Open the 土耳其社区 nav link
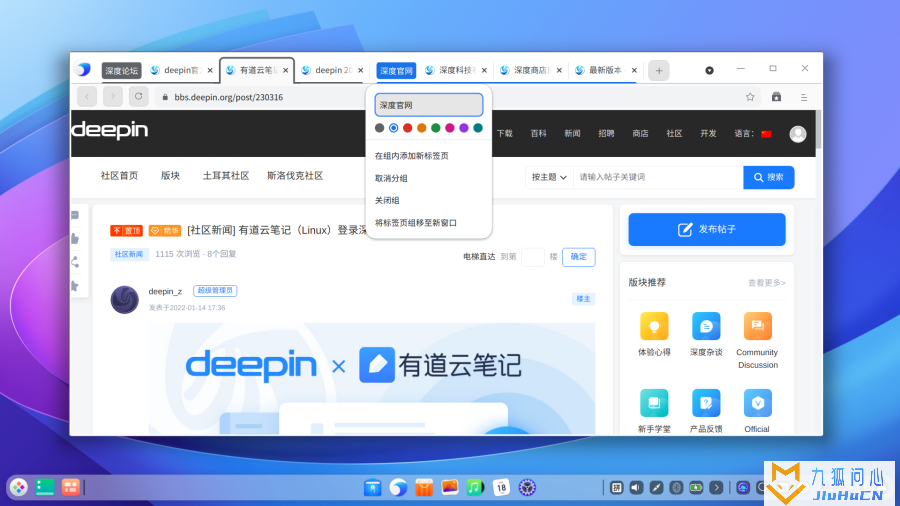The image size is (900, 506). pyautogui.click(x=226, y=176)
